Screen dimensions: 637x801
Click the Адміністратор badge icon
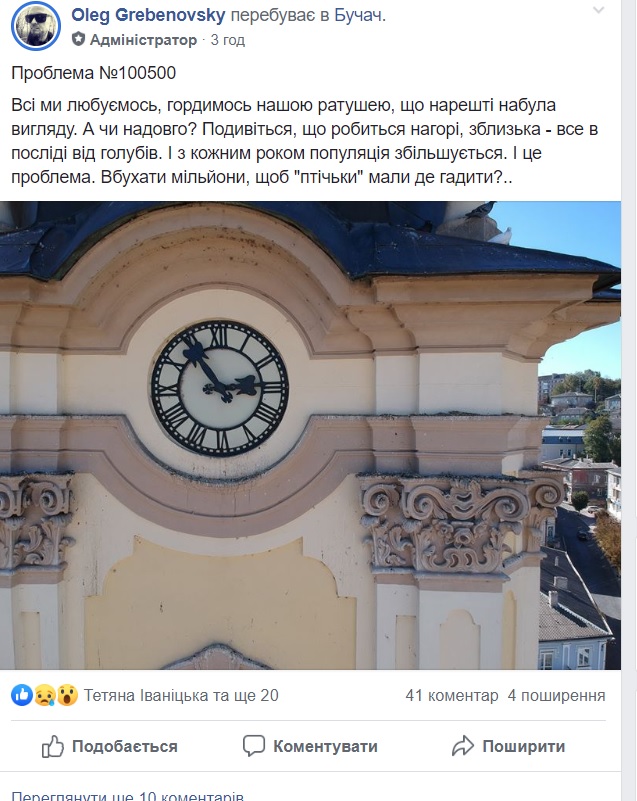[78, 39]
